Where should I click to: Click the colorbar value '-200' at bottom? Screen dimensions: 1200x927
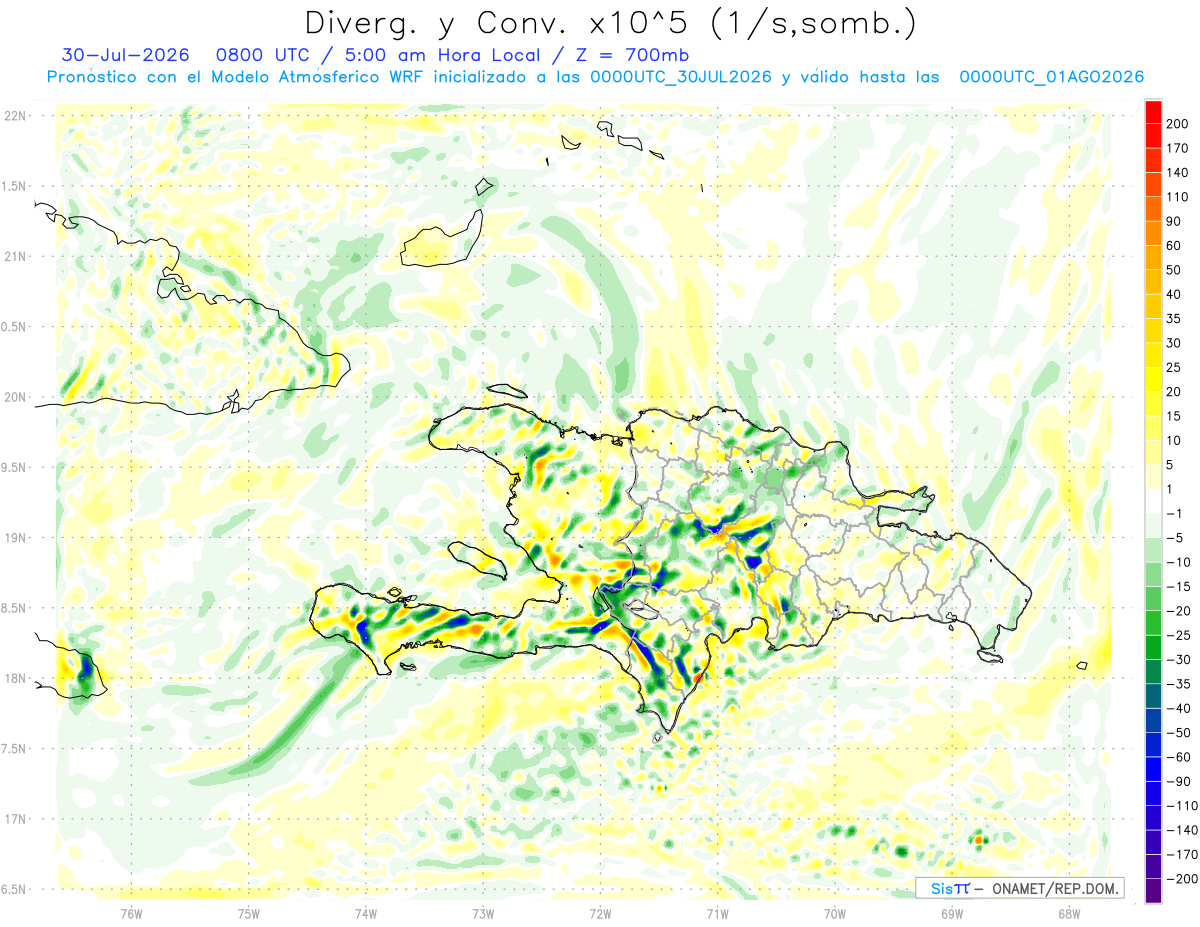[1181, 879]
